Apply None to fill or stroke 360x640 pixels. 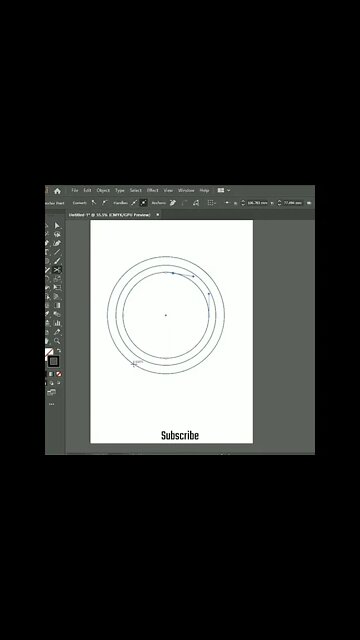pos(59,374)
